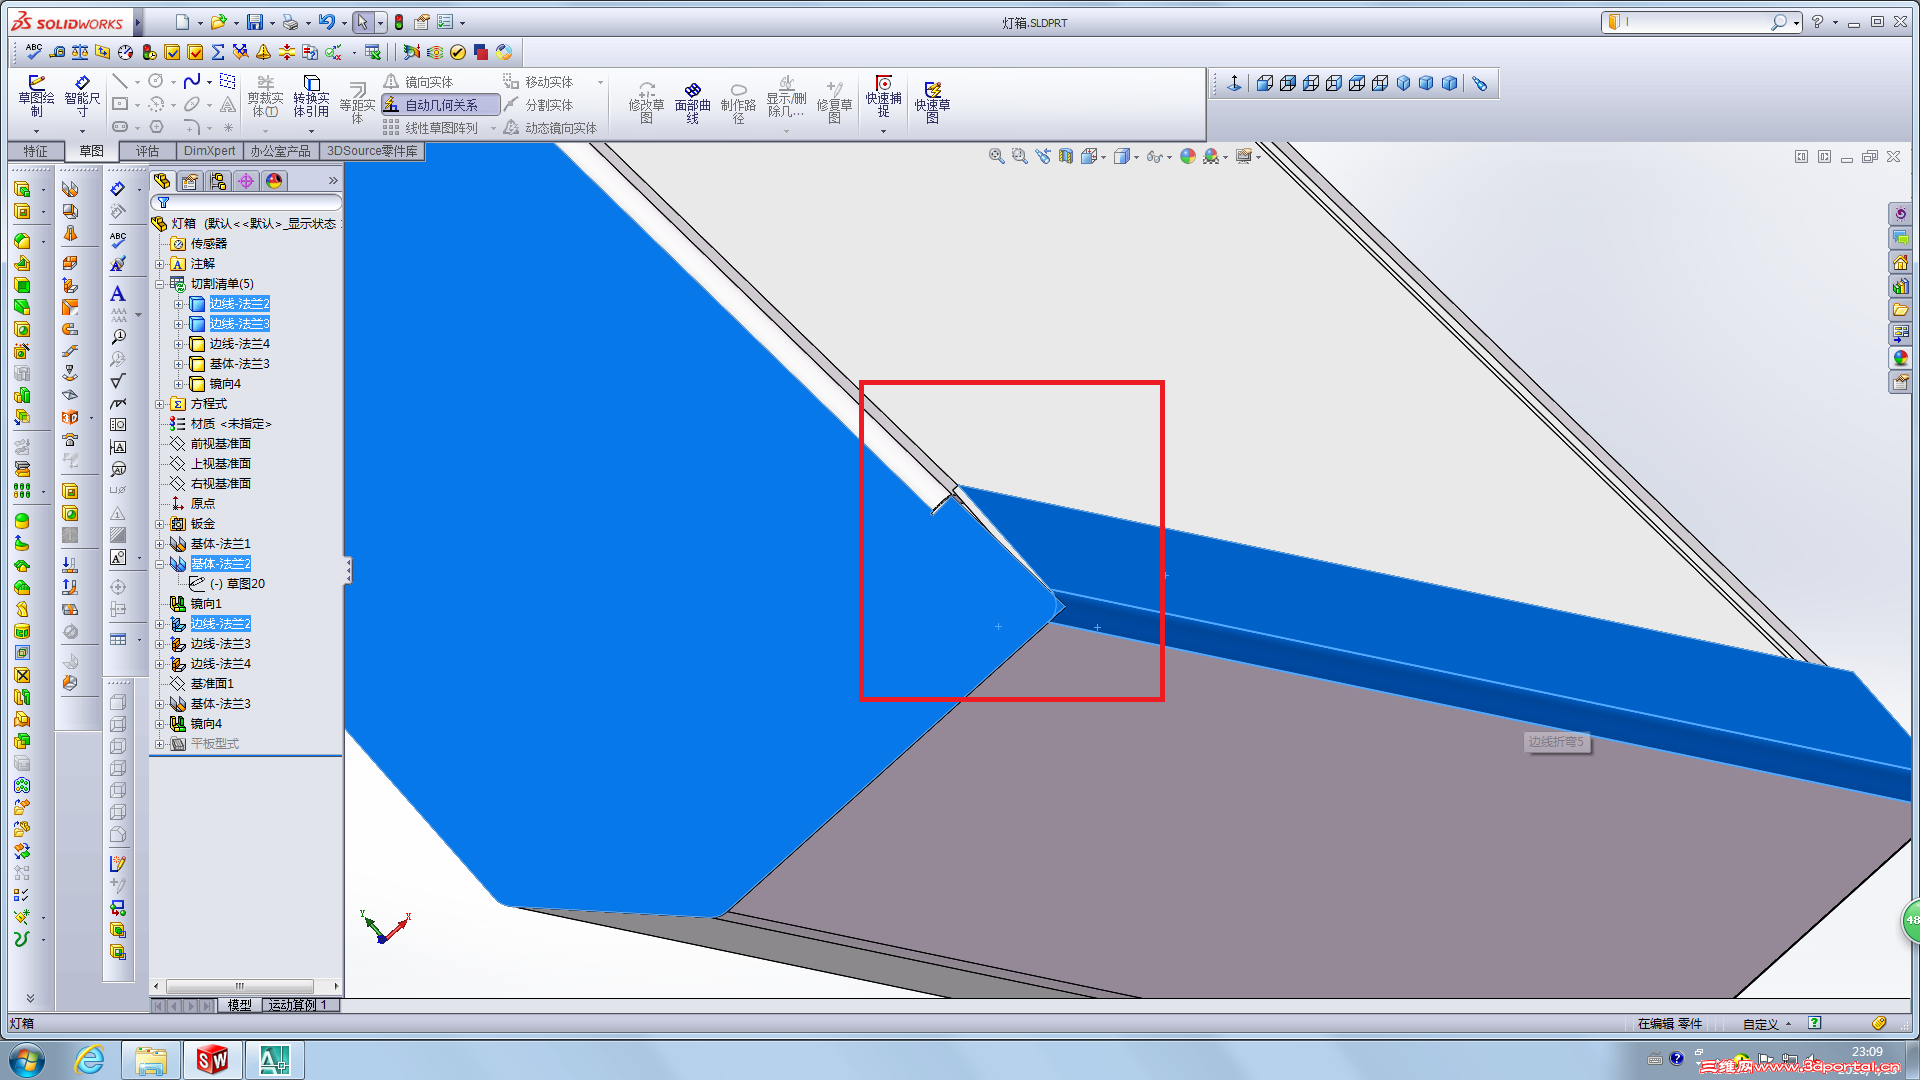Select 边线-法兰4 in the cut list
Screen dimensions: 1920x1080
239,344
